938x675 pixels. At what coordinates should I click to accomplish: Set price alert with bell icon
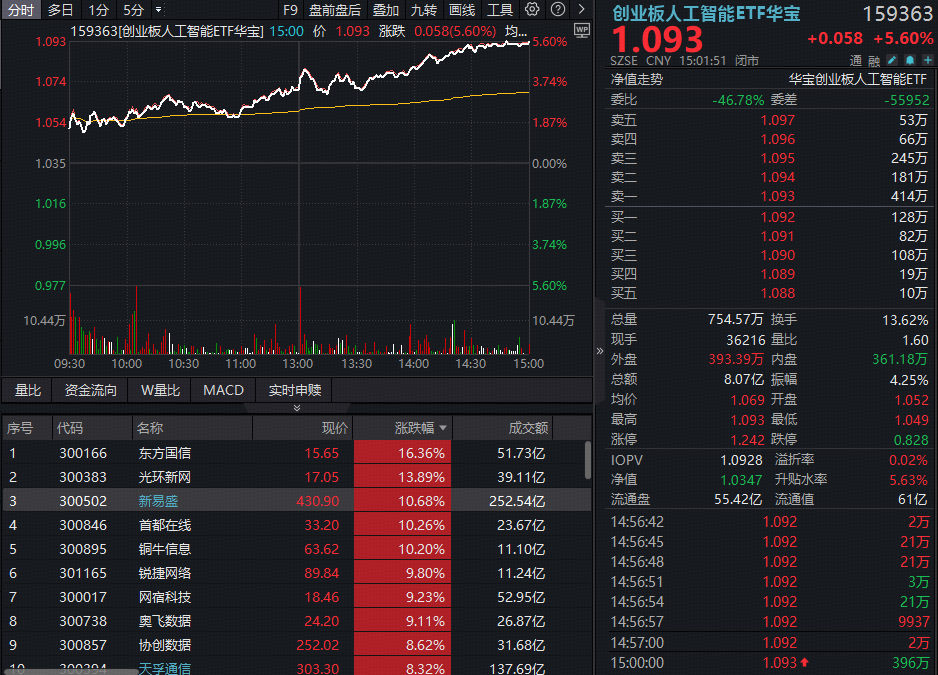pos(908,60)
